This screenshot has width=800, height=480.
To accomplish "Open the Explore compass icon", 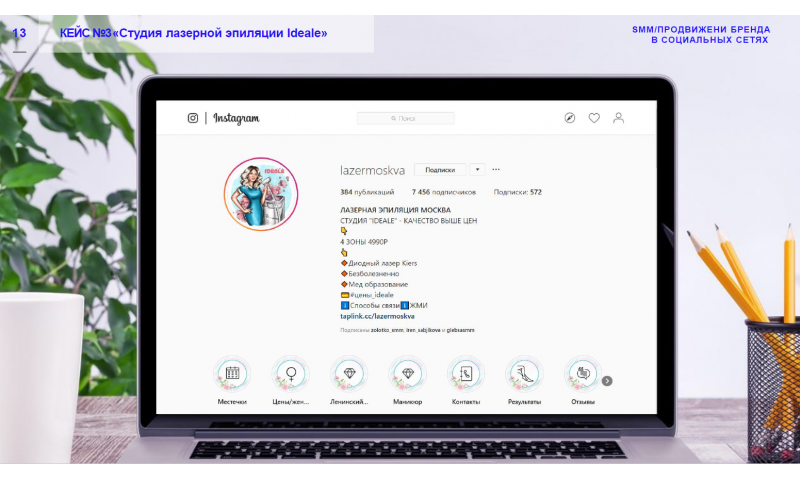I will (x=570, y=118).
